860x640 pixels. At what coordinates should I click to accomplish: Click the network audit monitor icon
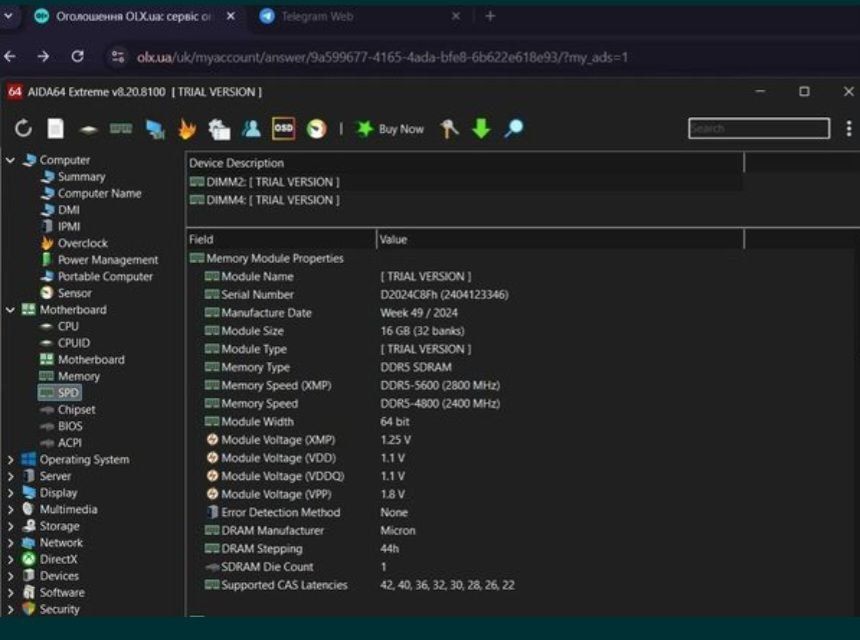click(155, 129)
